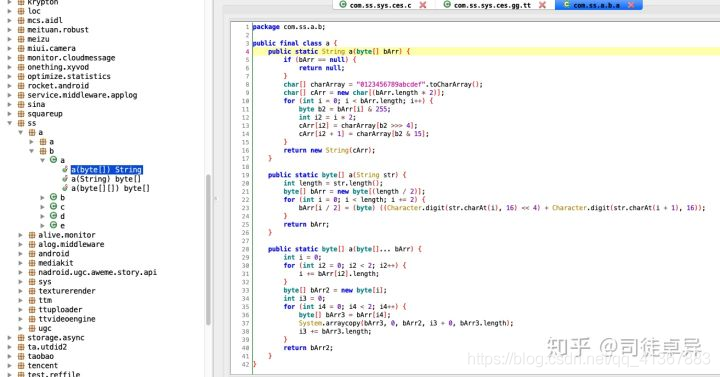Click the package icon next to meizu
This screenshot has width=720, height=377.
pyautogui.click(x=21, y=39)
